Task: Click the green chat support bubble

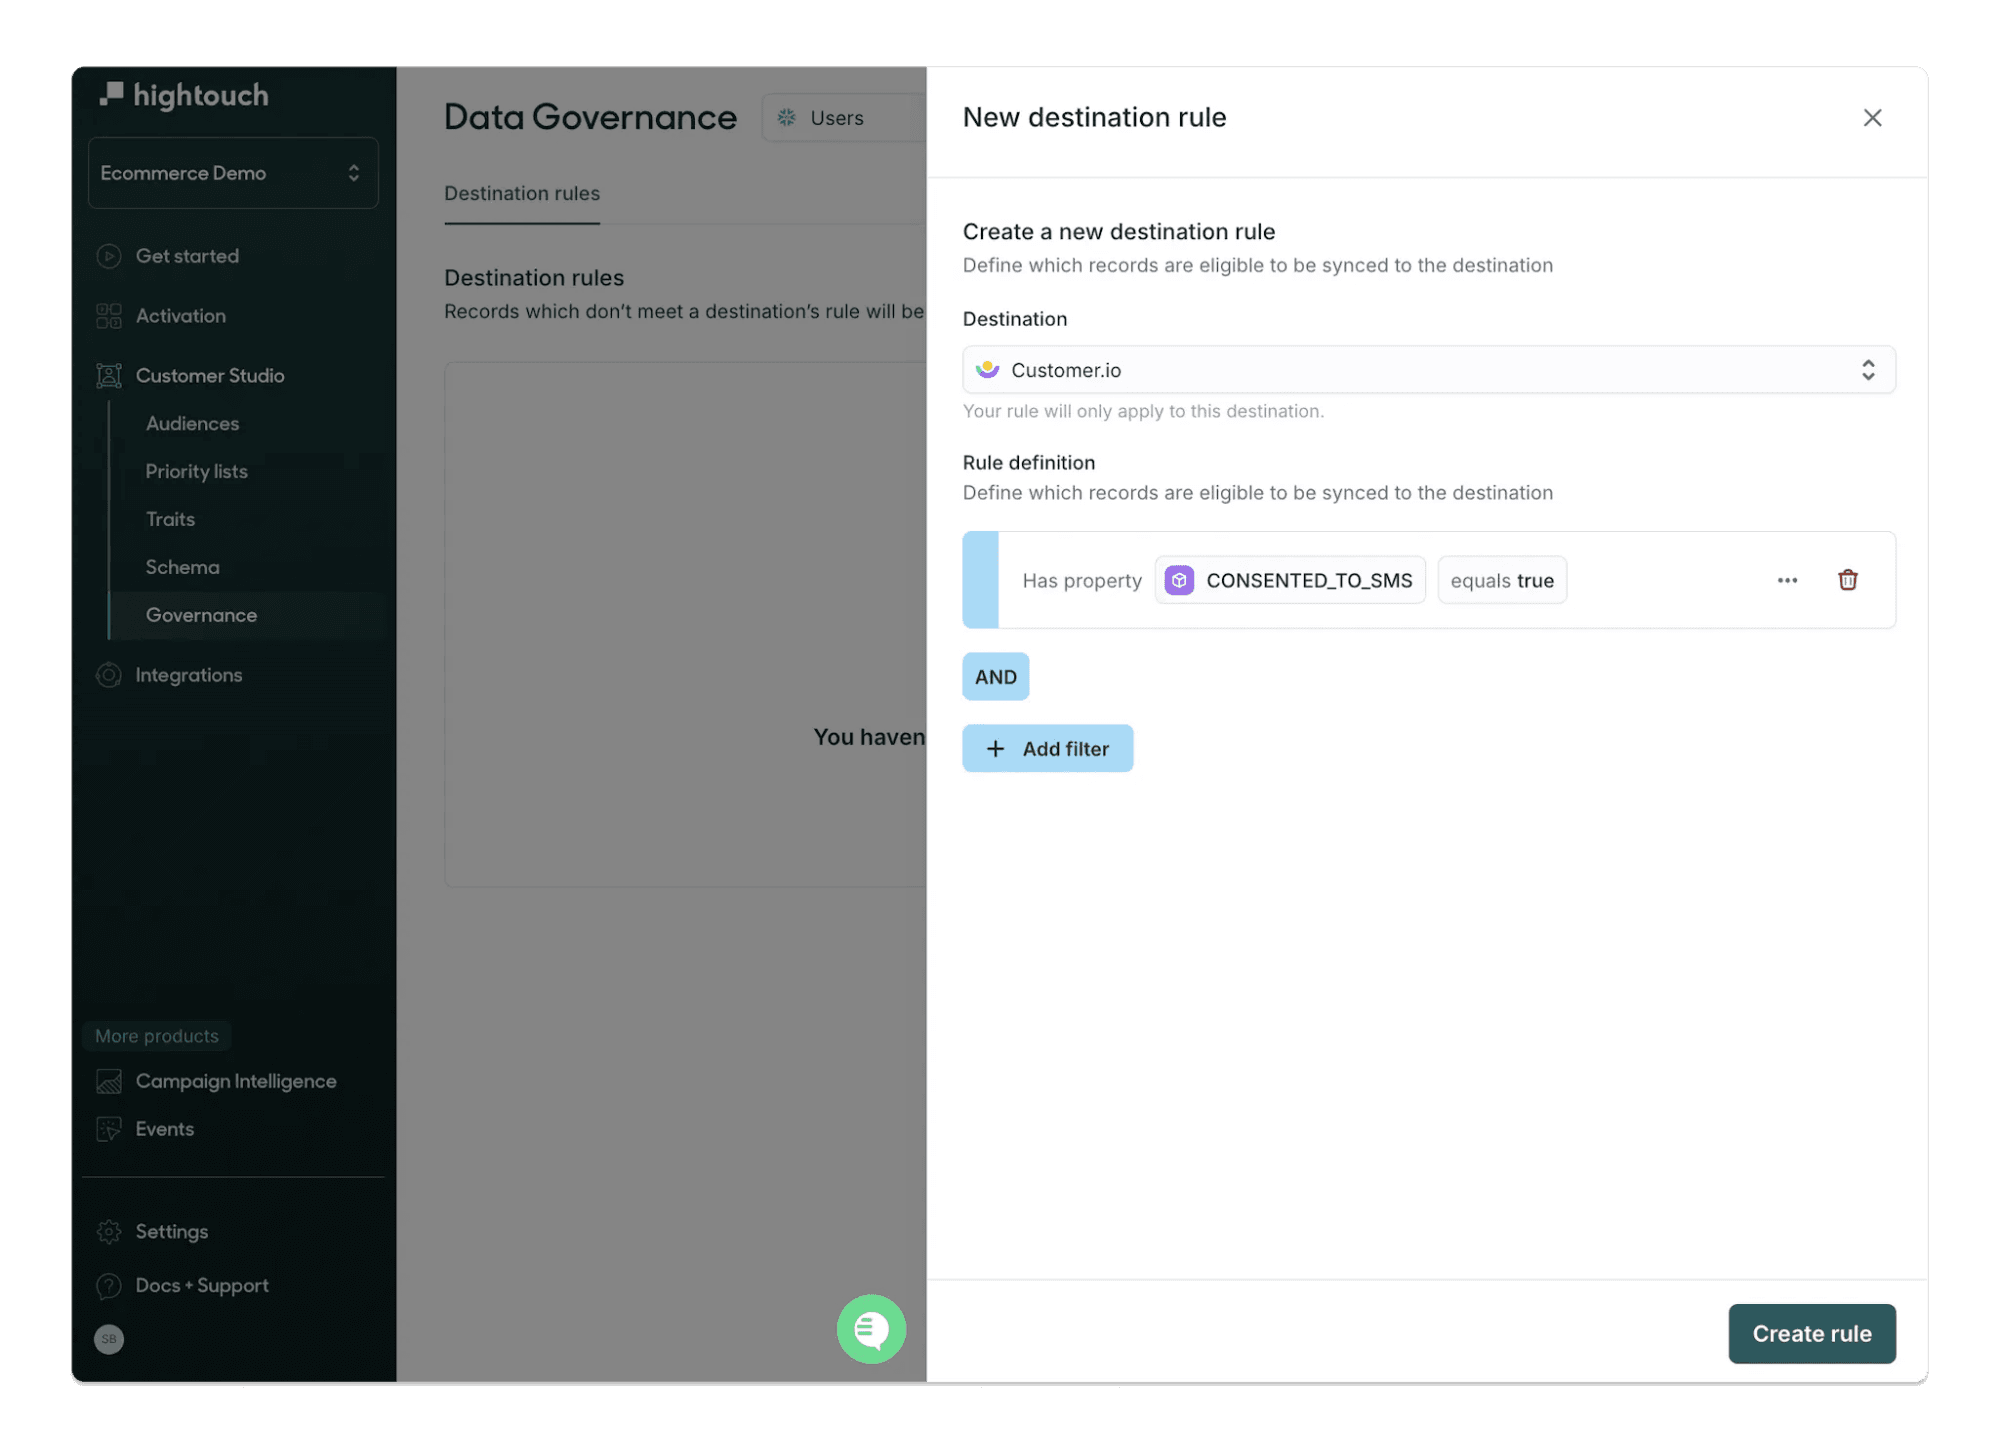Action: (871, 1329)
